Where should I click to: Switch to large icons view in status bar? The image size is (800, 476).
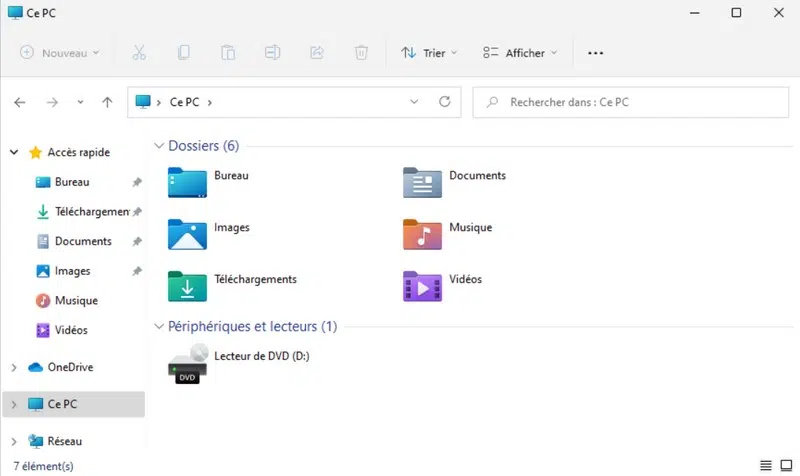pyautogui.click(x=786, y=465)
